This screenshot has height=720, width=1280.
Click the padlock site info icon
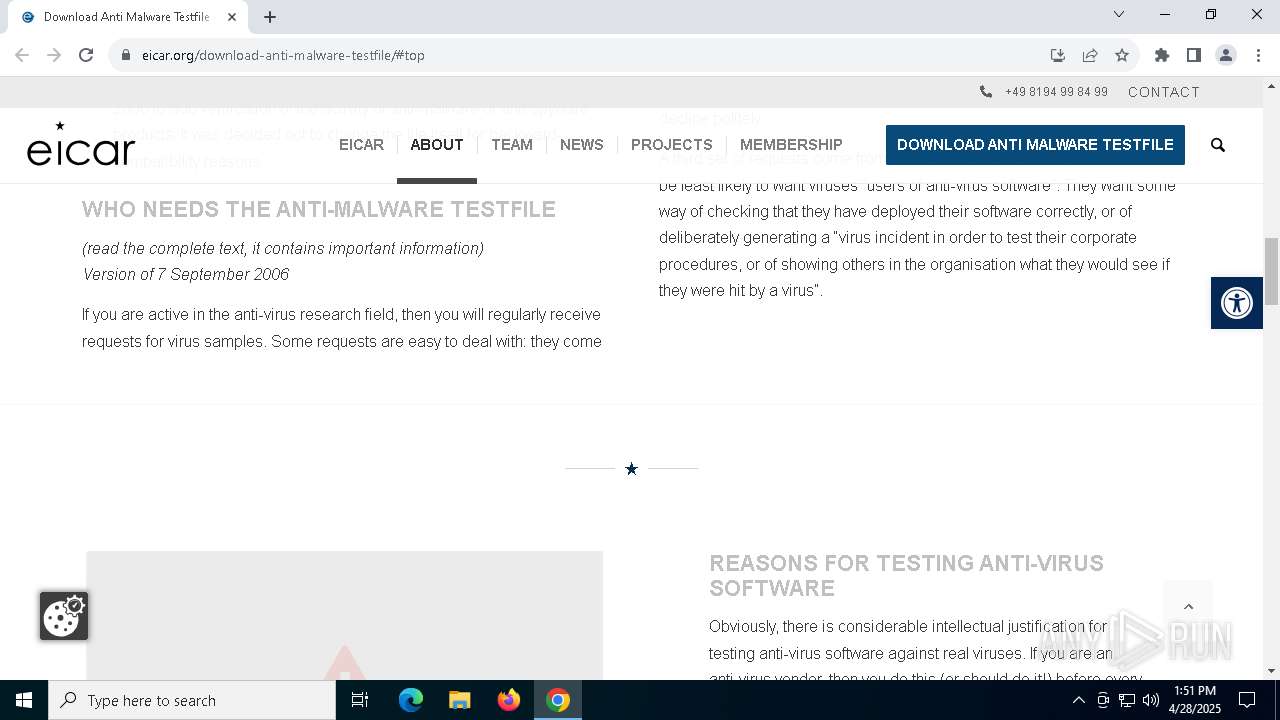click(x=126, y=55)
